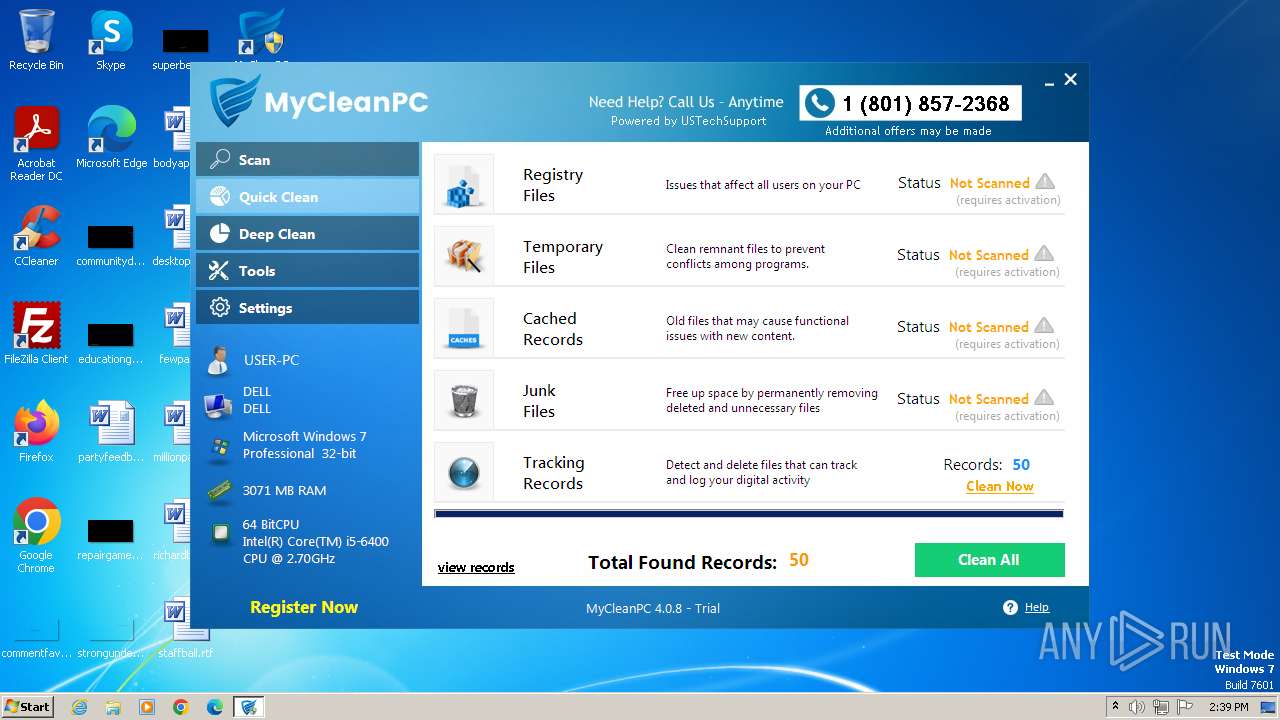Click warning icon beside Registry Files status
Screen dimensions: 1280x720
point(1045,182)
